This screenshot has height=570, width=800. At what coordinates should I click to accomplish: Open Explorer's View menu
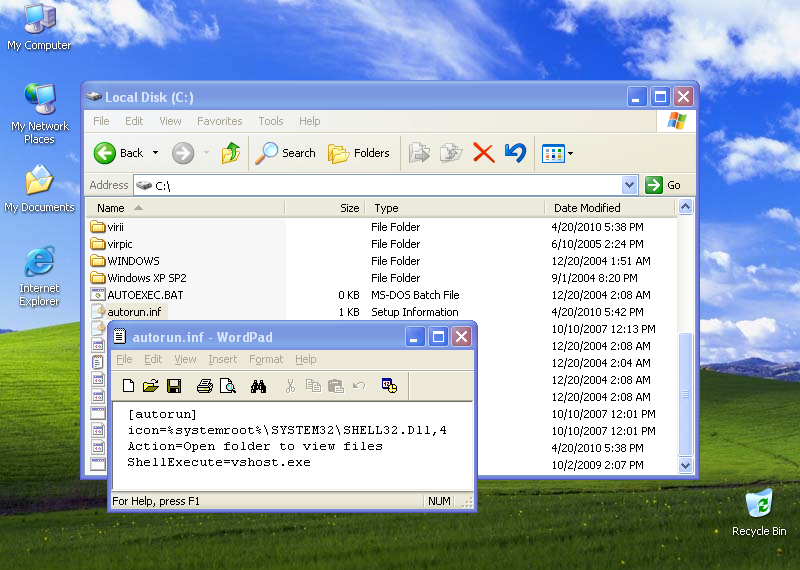[170, 121]
